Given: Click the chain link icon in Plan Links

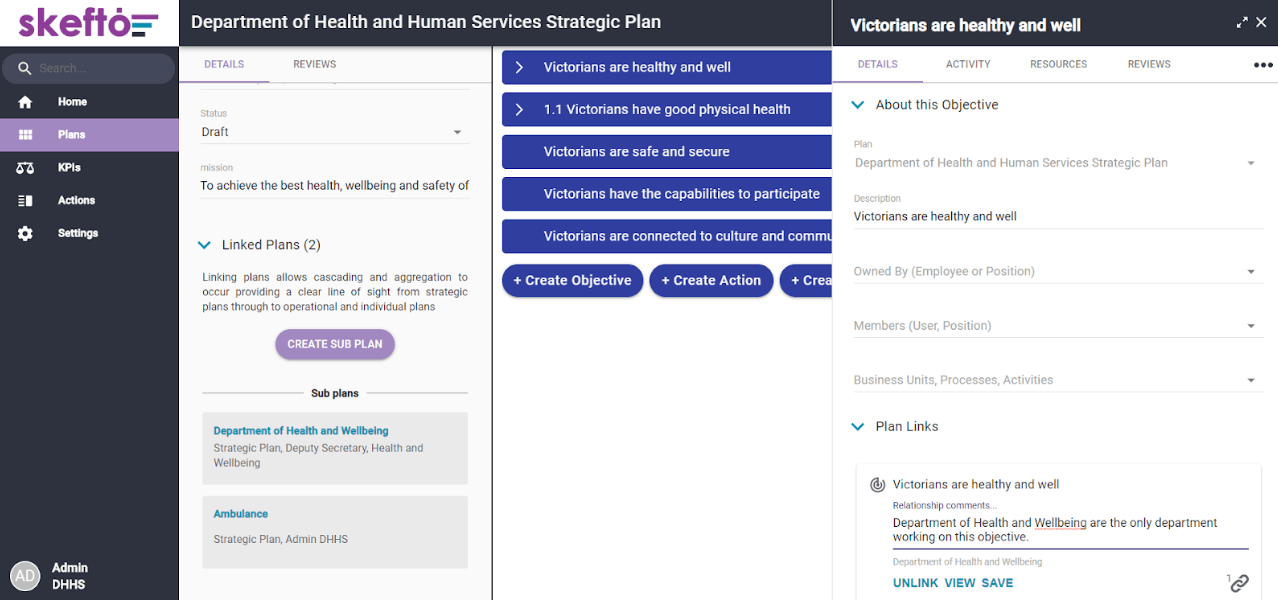Looking at the screenshot, I should 1239,583.
